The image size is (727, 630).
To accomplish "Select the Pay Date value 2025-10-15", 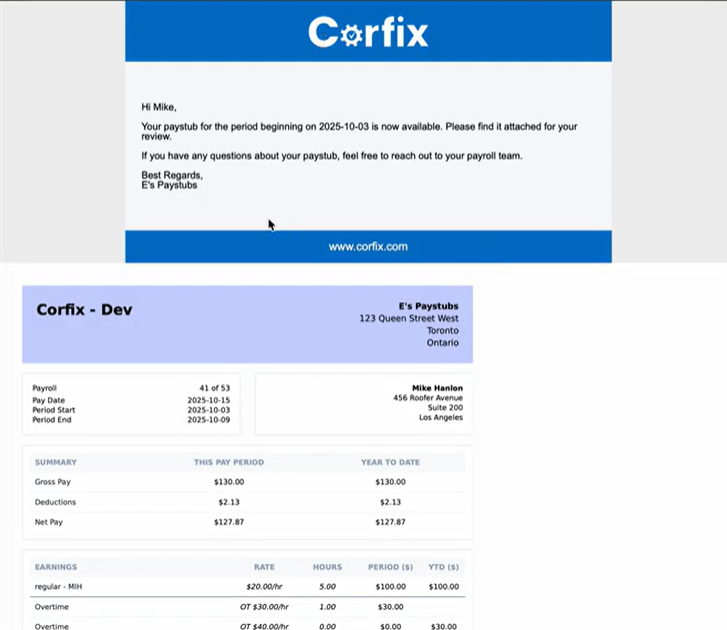I will pos(209,400).
